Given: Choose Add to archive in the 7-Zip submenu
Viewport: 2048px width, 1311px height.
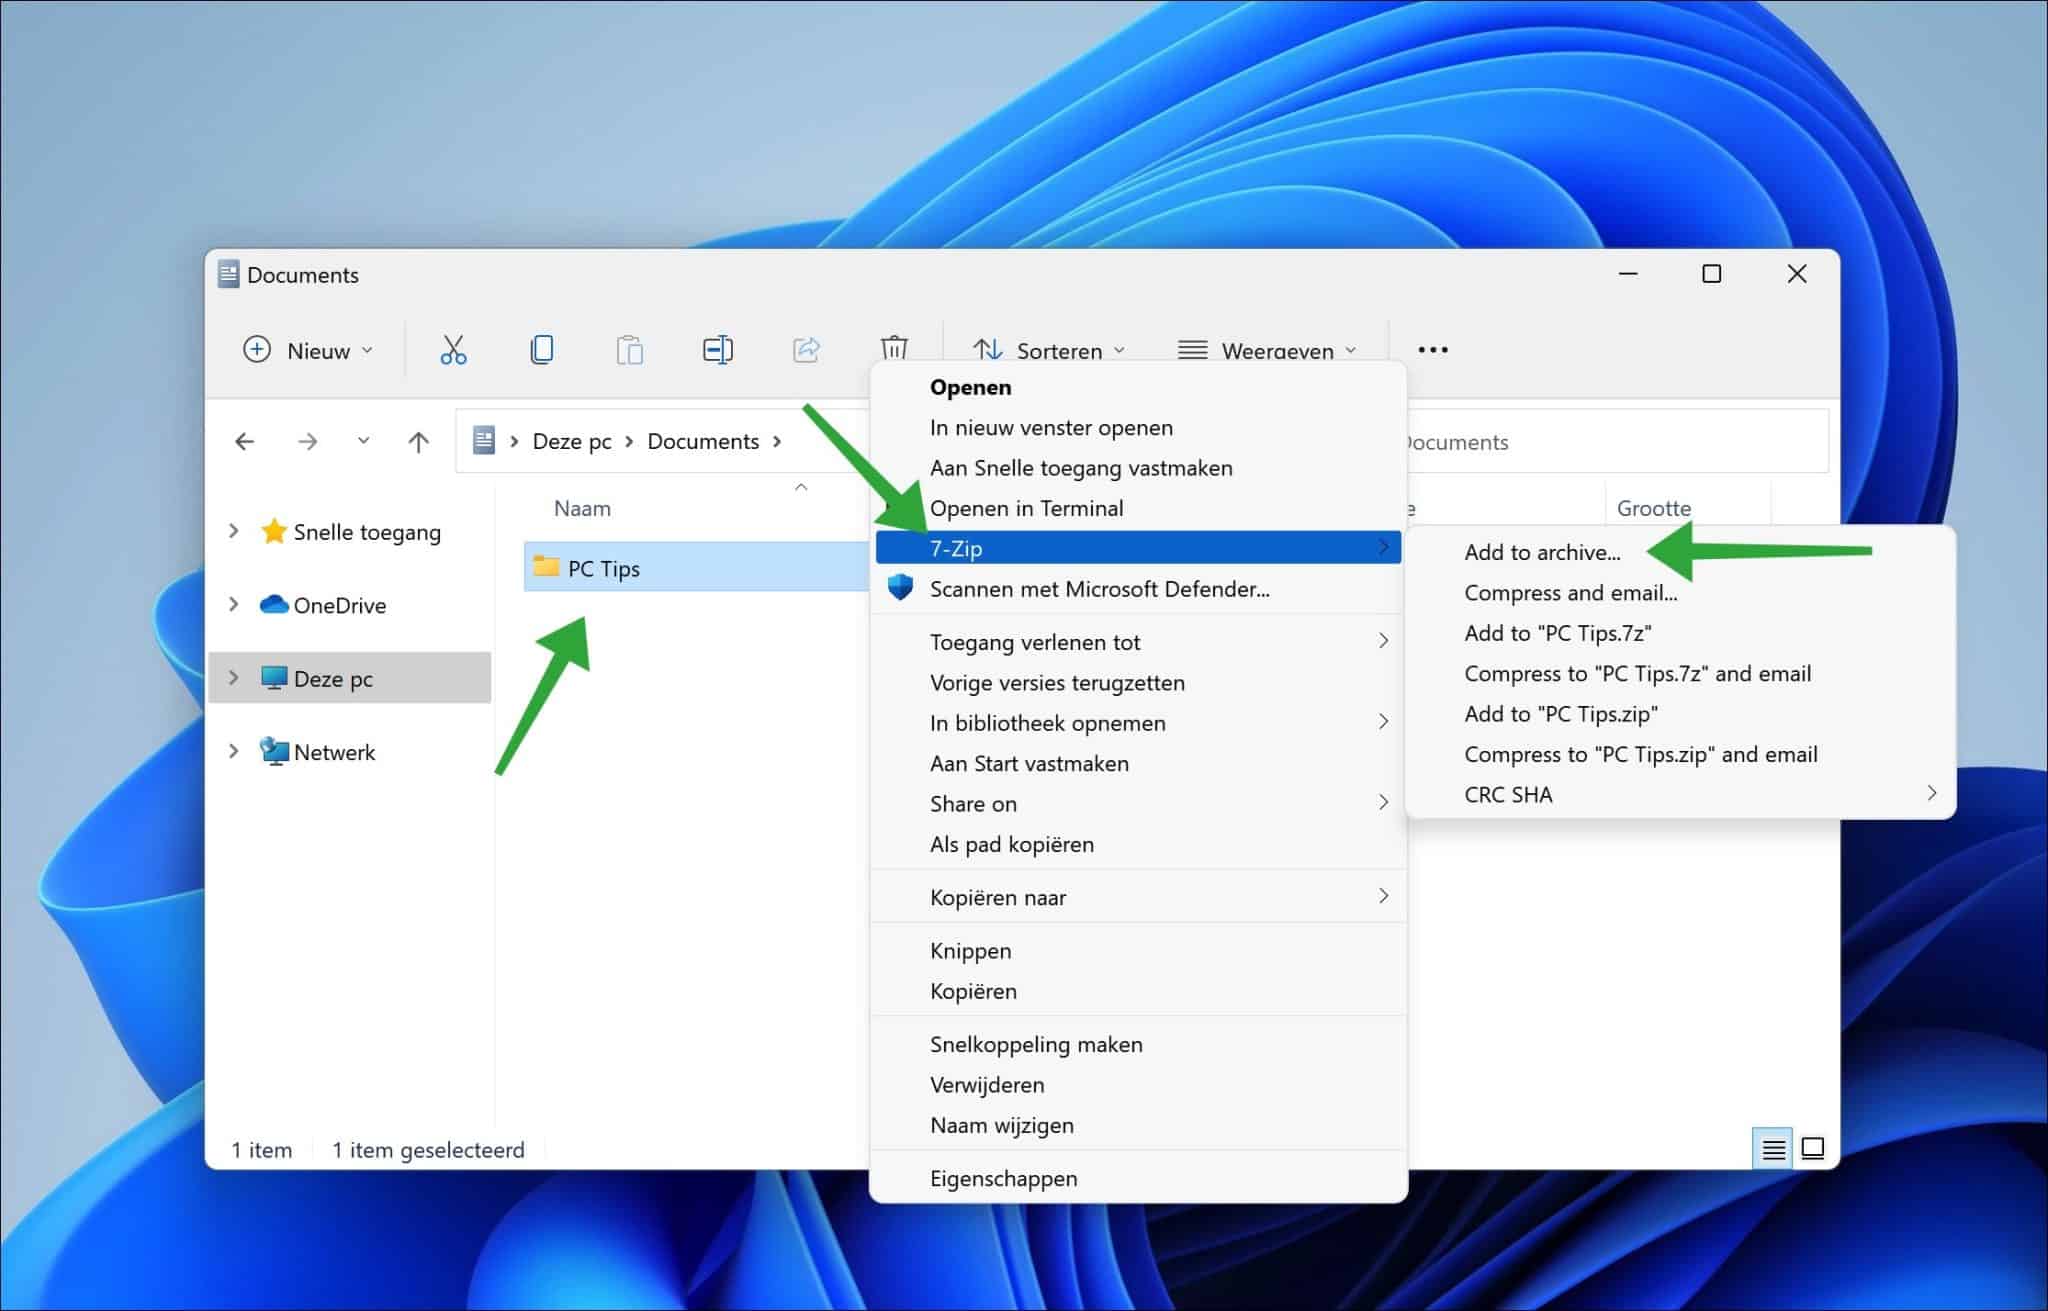Looking at the screenshot, I should pos(1543,552).
